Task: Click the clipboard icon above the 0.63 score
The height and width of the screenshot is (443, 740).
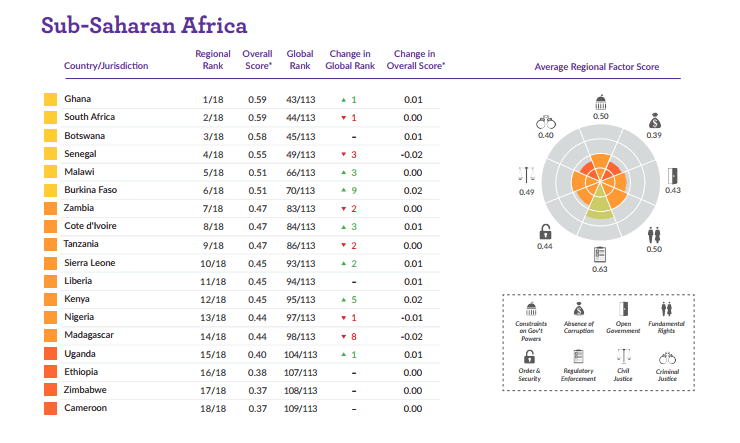Action: pos(600,254)
